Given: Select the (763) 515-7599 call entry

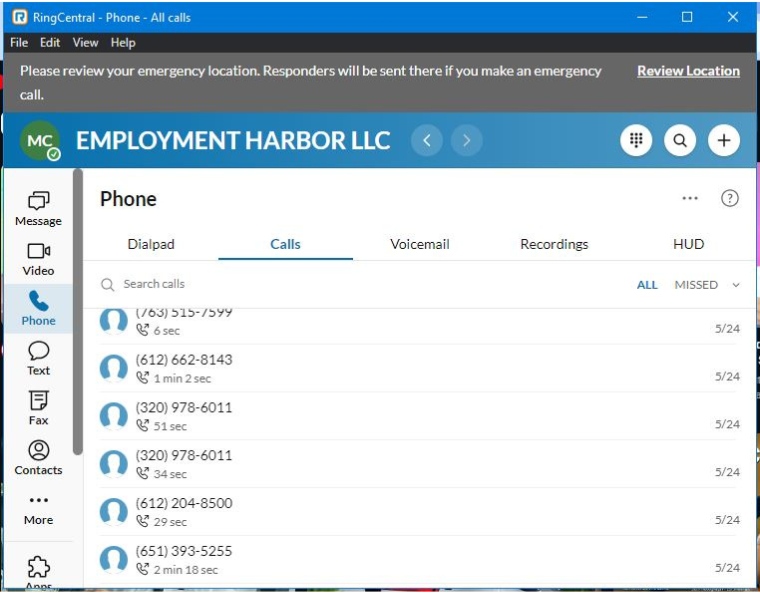Looking at the screenshot, I should click(x=420, y=327).
